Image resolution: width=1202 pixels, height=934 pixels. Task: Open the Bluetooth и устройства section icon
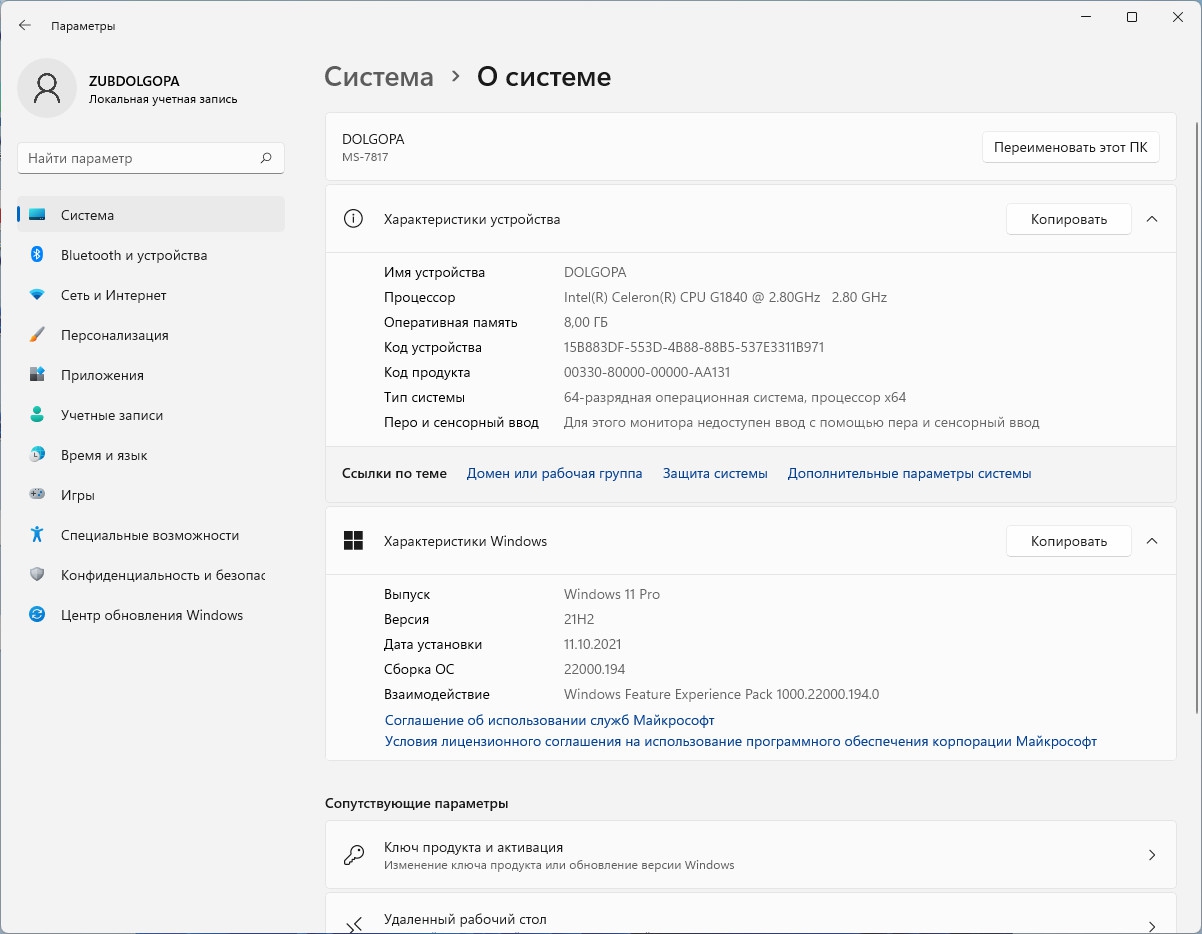point(37,255)
